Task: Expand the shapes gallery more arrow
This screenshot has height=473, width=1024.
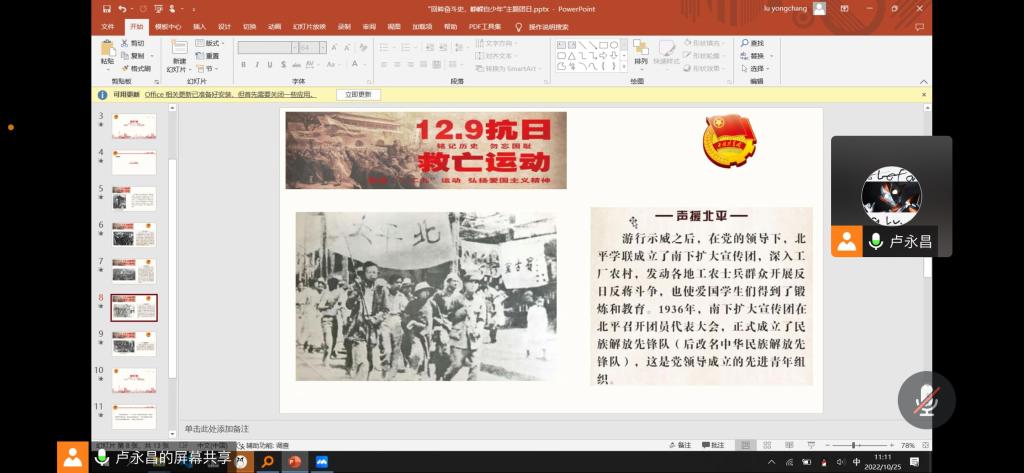Action: tap(624, 67)
